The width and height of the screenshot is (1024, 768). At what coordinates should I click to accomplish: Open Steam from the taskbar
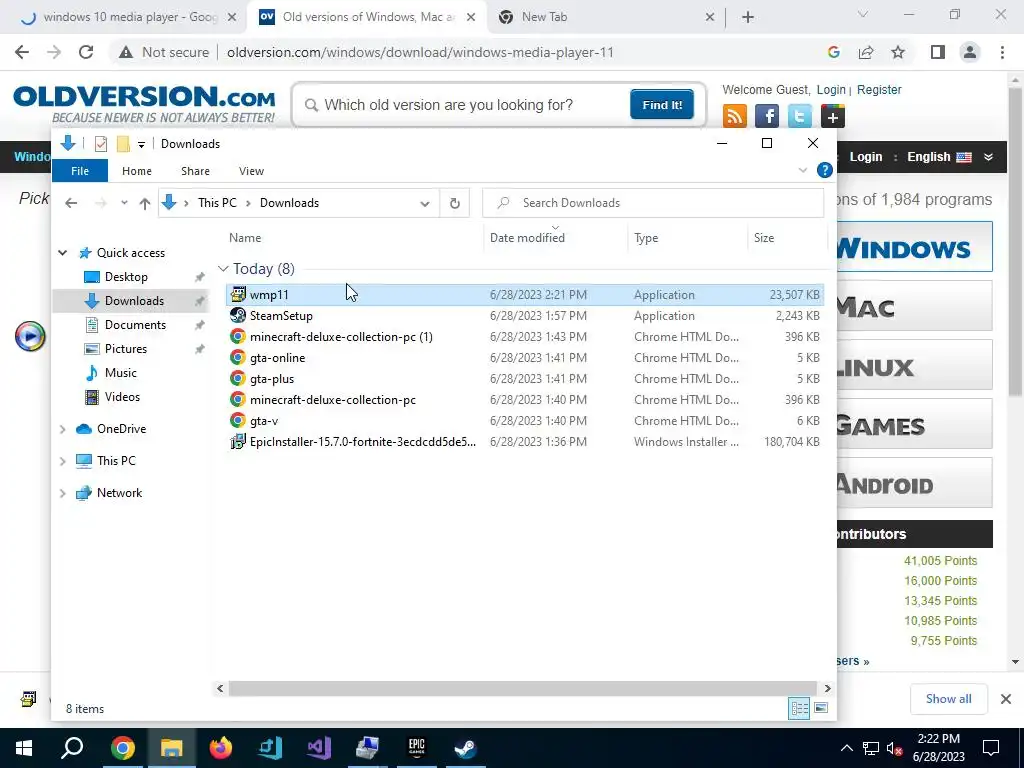tap(465, 748)
